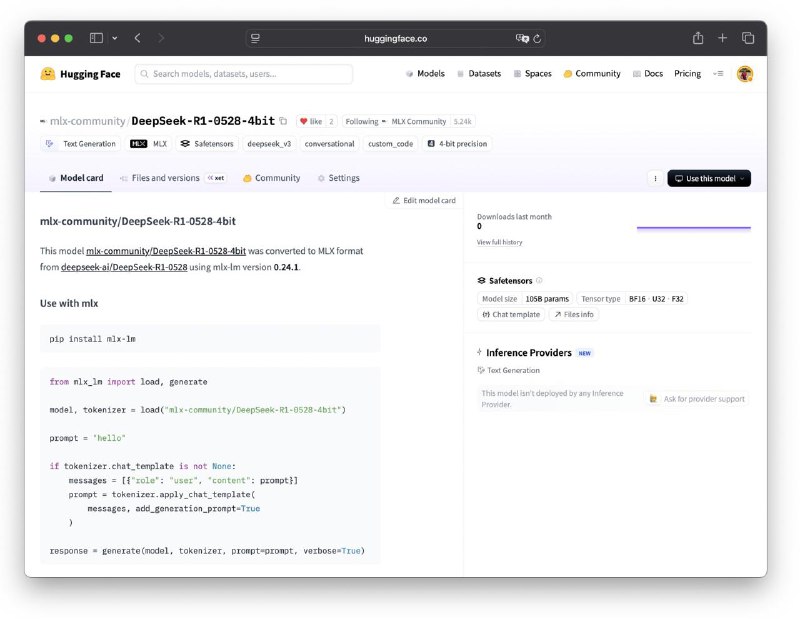Open the Spaces page
Viewport: 800px width, 619px height.
tap(533, 73)
